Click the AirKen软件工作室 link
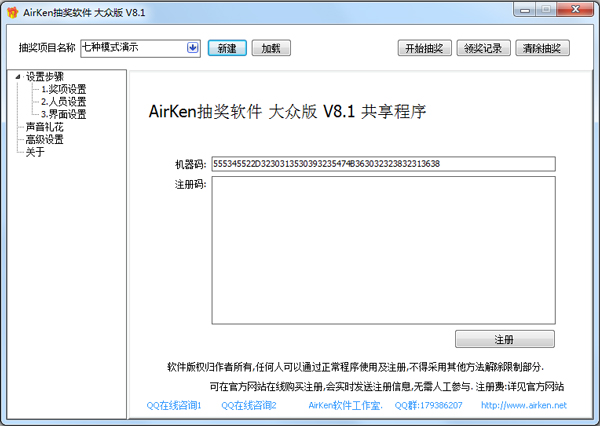Viewport: 600px width, 426px height. click(345, 405)
